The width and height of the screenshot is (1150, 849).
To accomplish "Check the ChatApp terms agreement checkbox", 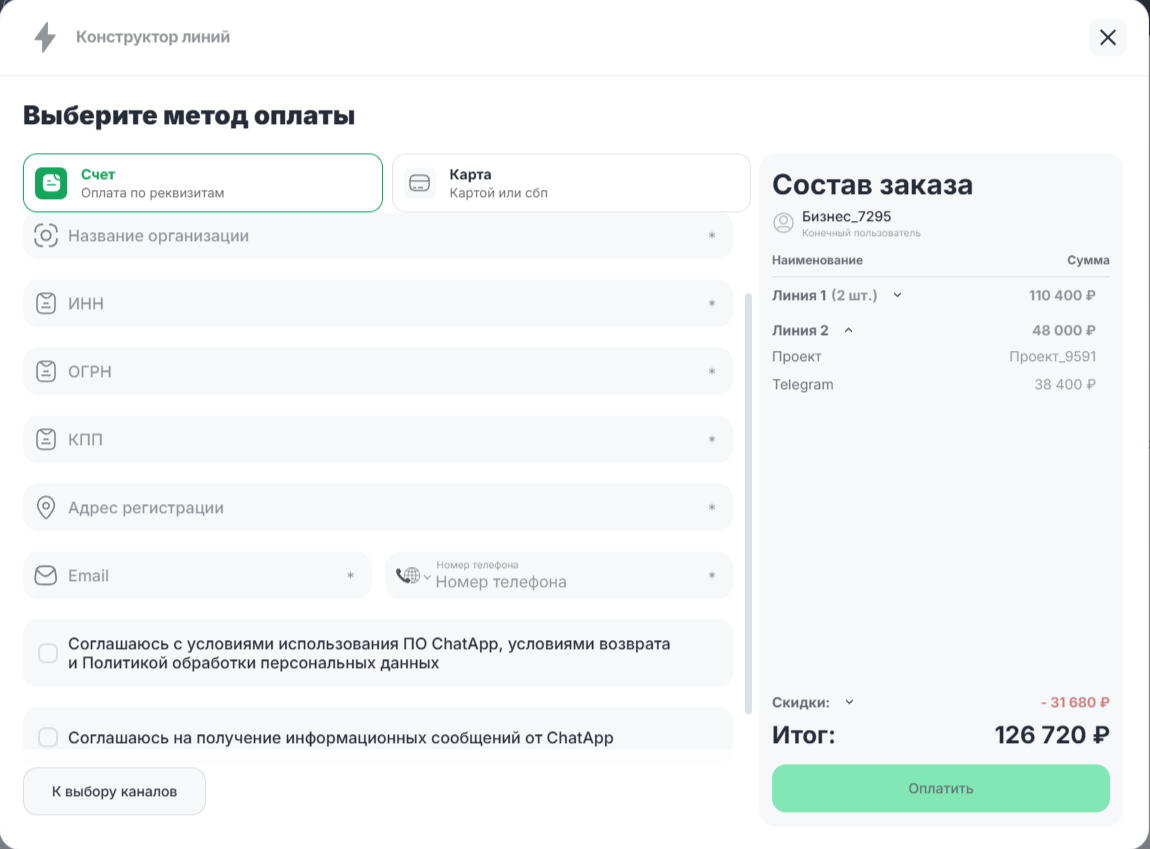I will click(48, 654).
